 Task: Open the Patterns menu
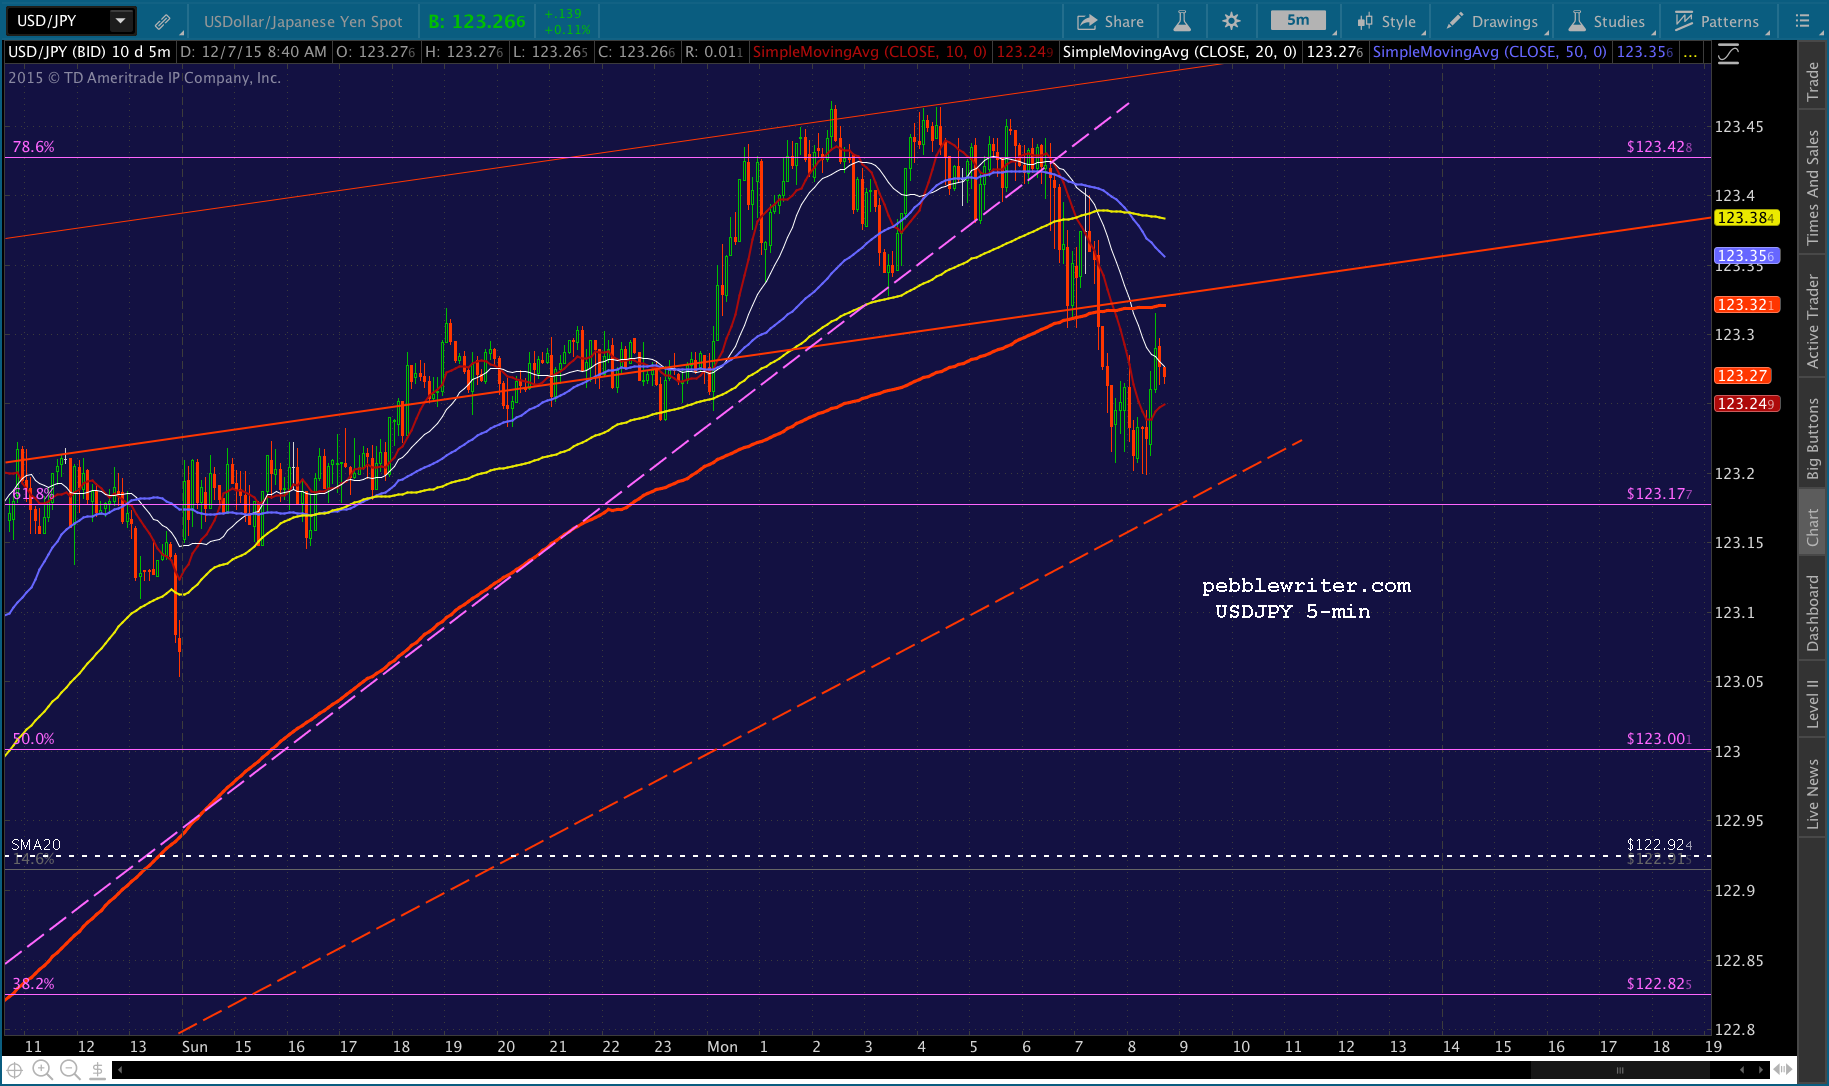[1718, 21]
